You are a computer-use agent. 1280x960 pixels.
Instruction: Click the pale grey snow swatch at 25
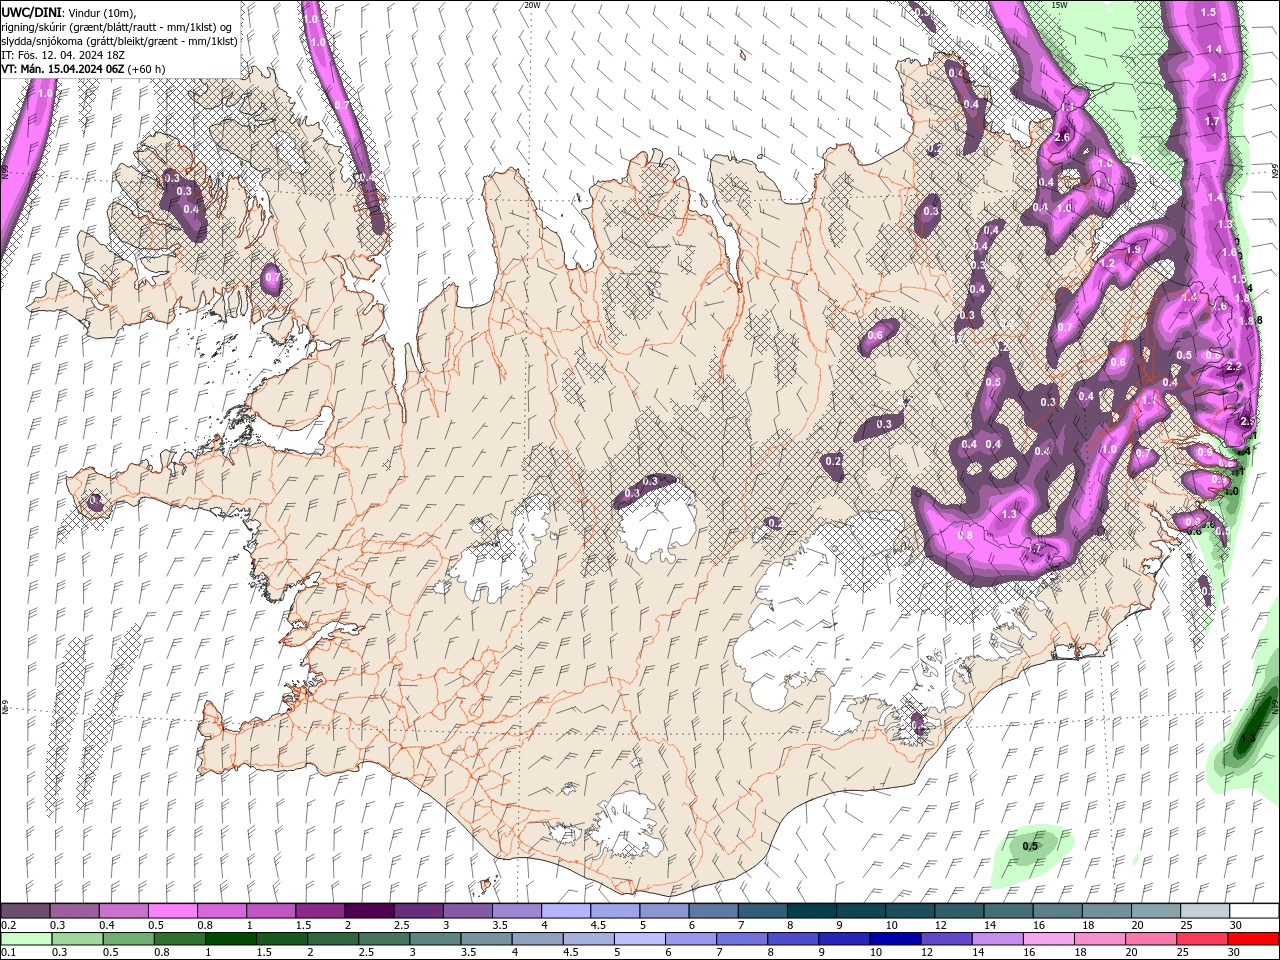pyautogui.click(x=1205, y=911)
